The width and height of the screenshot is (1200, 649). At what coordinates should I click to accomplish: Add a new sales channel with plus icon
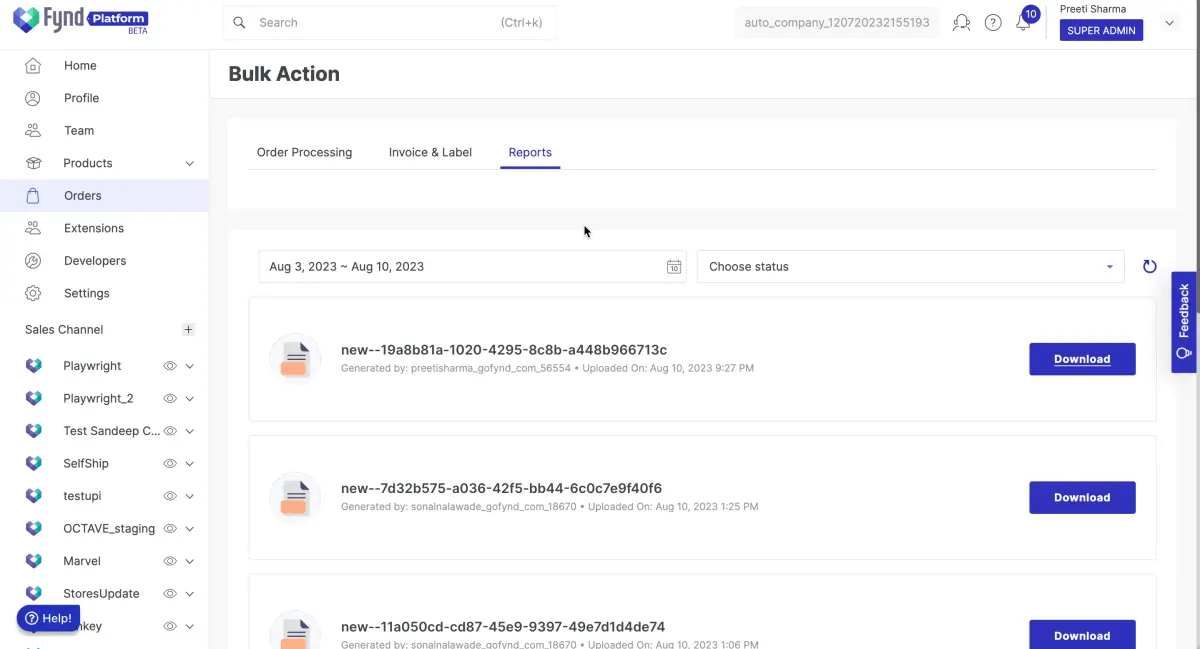(x=188, y=329)
